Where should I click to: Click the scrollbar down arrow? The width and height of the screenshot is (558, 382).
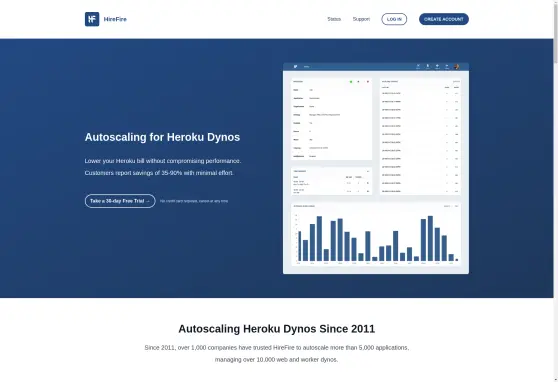coord(556,379)
